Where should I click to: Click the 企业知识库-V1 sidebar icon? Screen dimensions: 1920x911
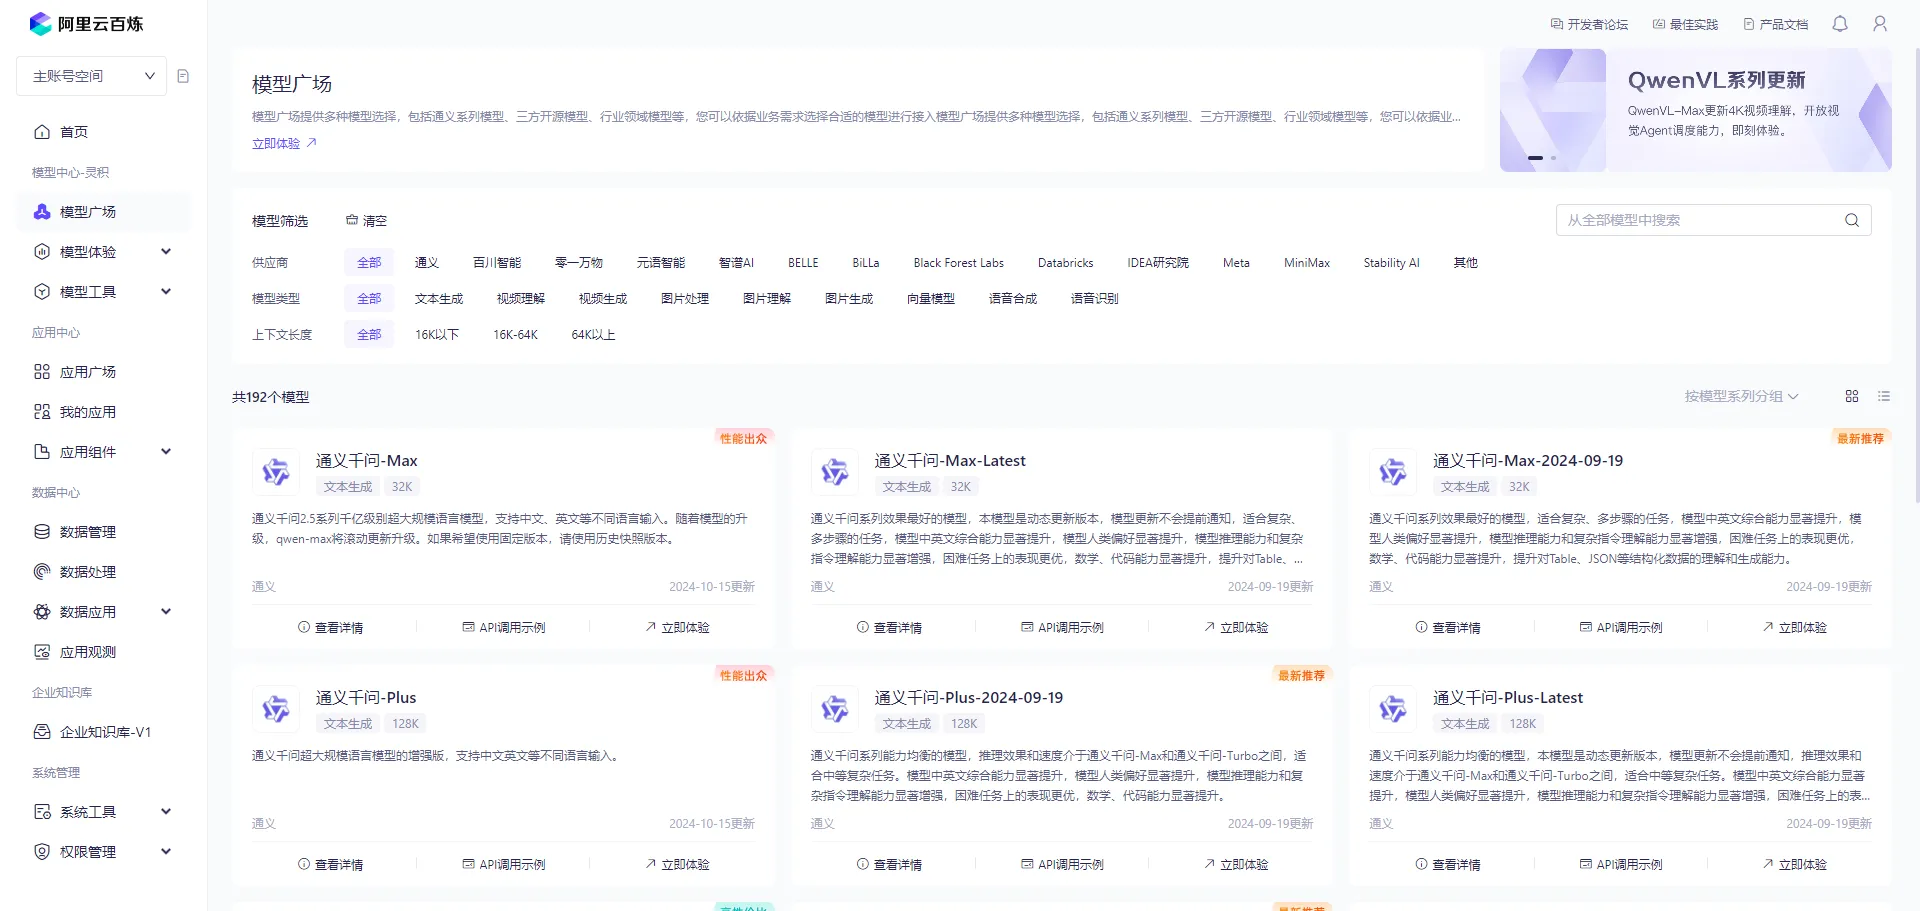[42, 732]
